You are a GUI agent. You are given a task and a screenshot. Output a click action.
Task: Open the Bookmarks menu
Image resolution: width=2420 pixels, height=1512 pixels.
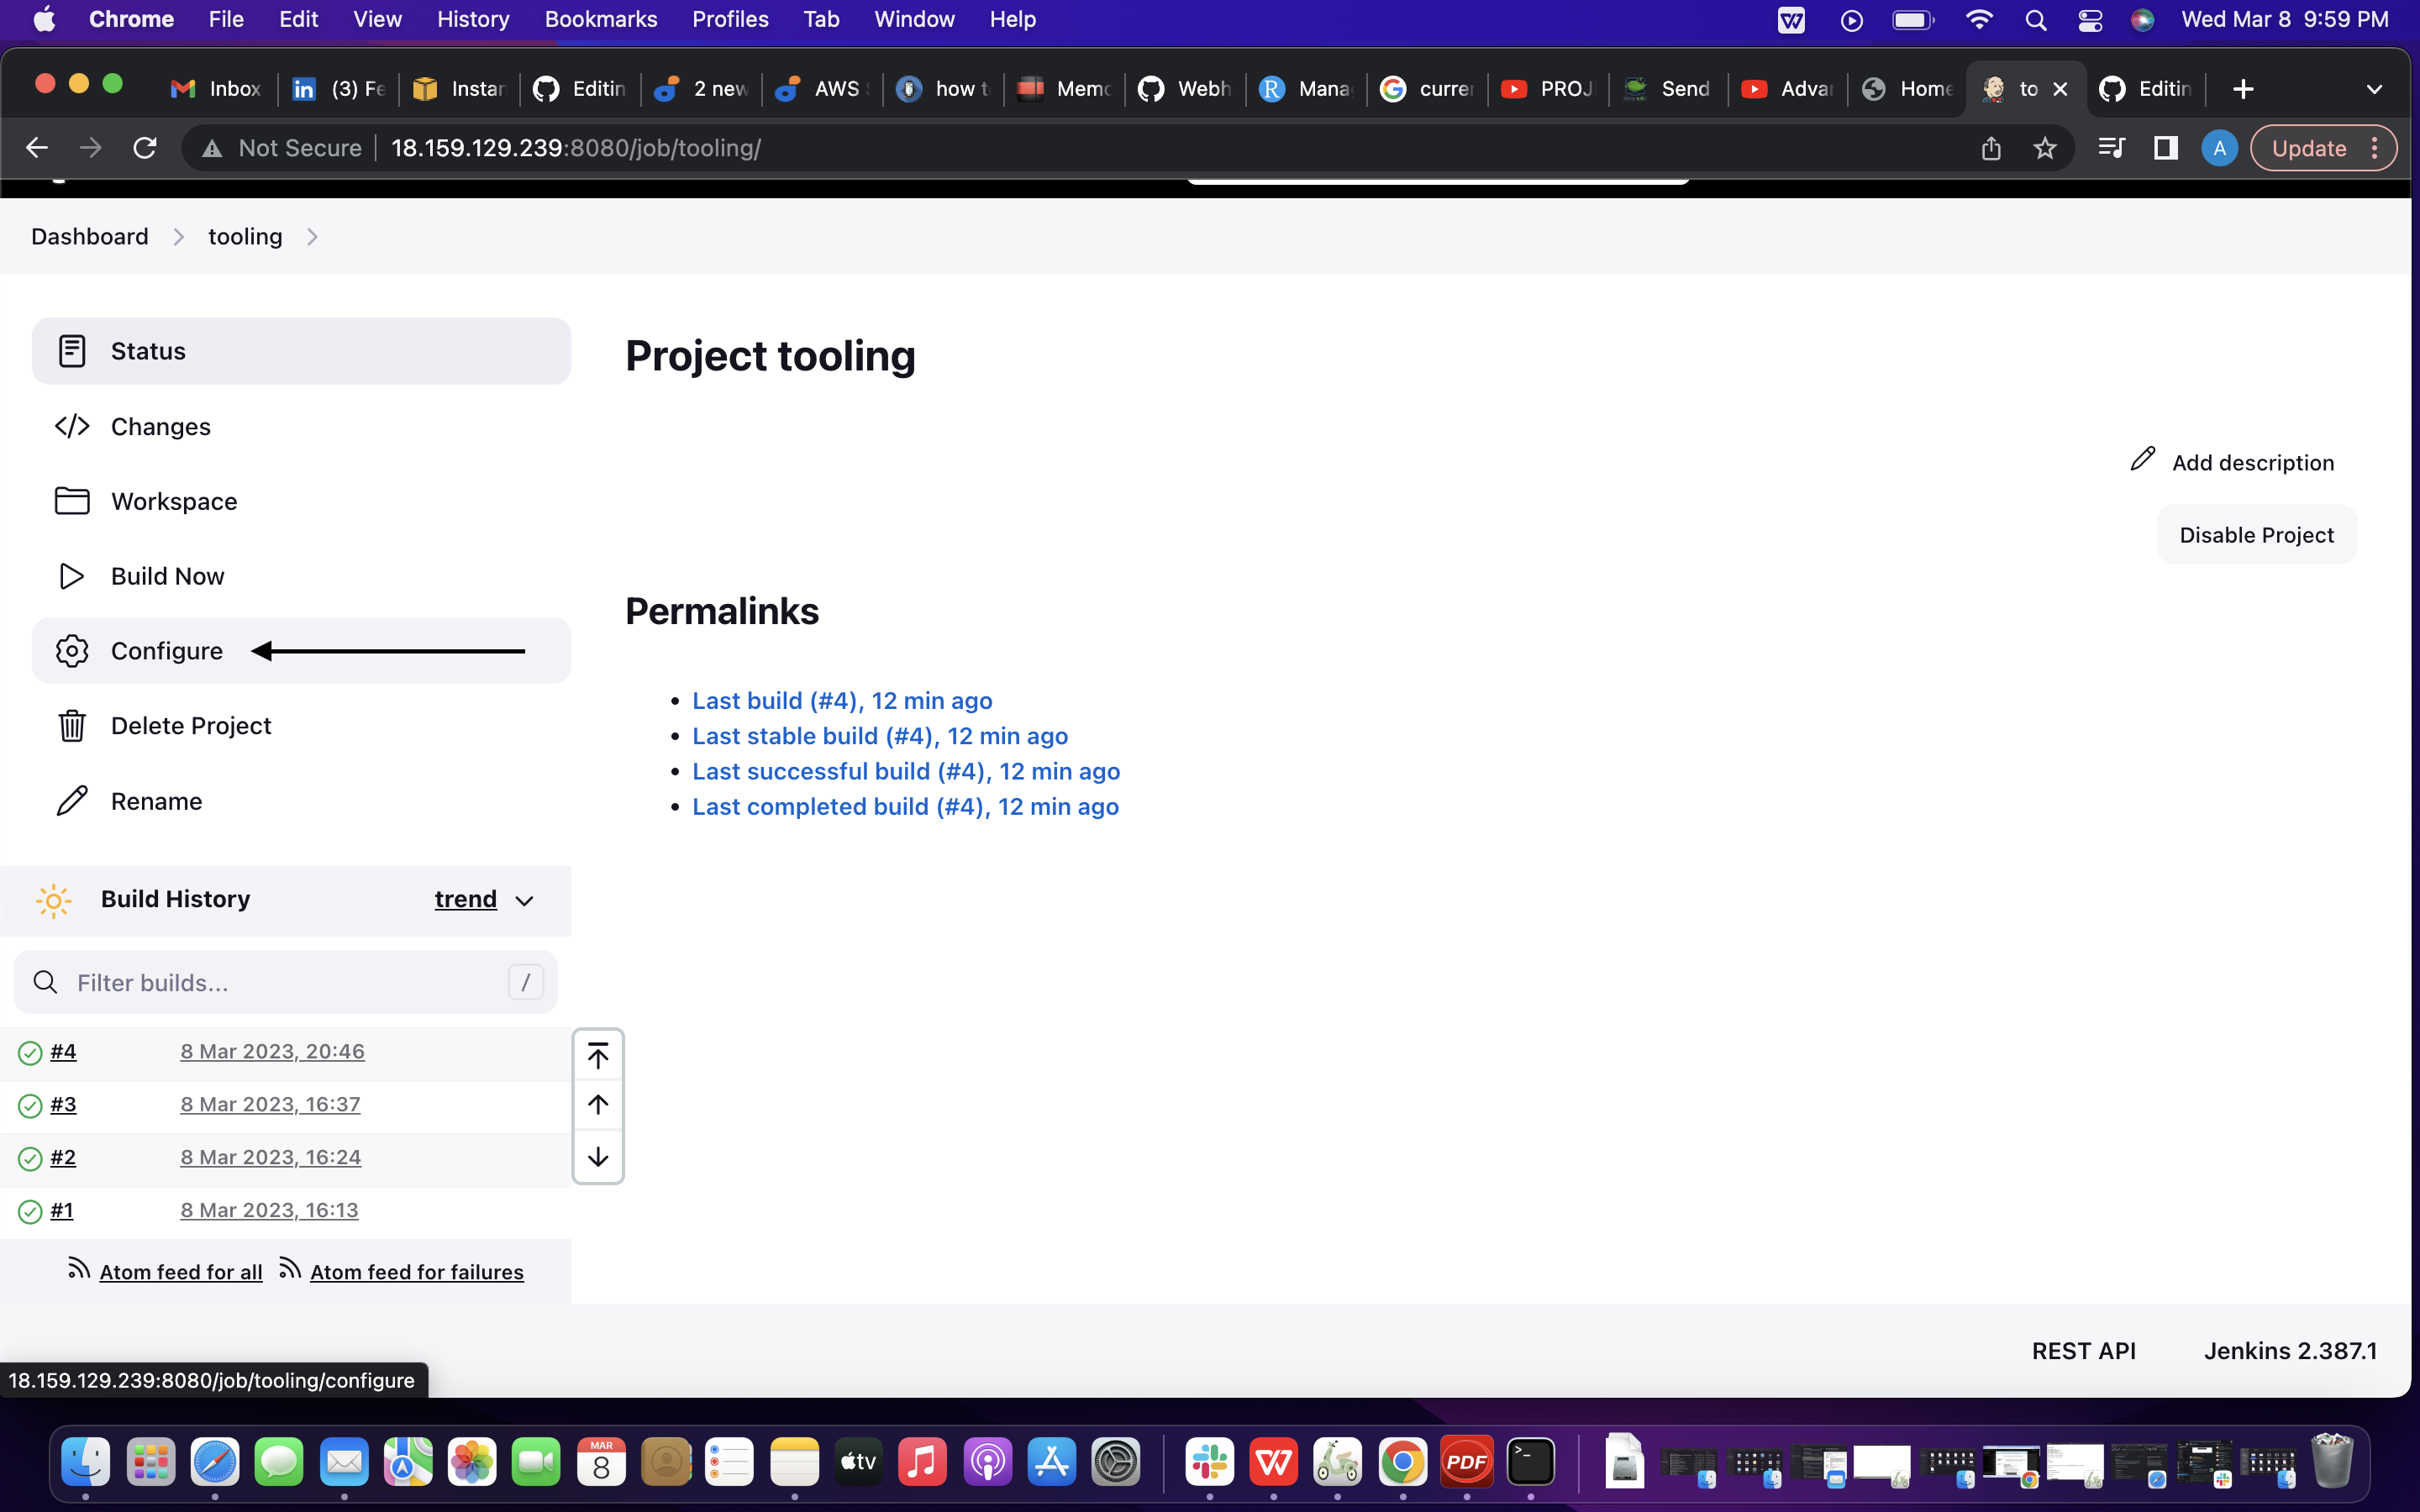601,19
